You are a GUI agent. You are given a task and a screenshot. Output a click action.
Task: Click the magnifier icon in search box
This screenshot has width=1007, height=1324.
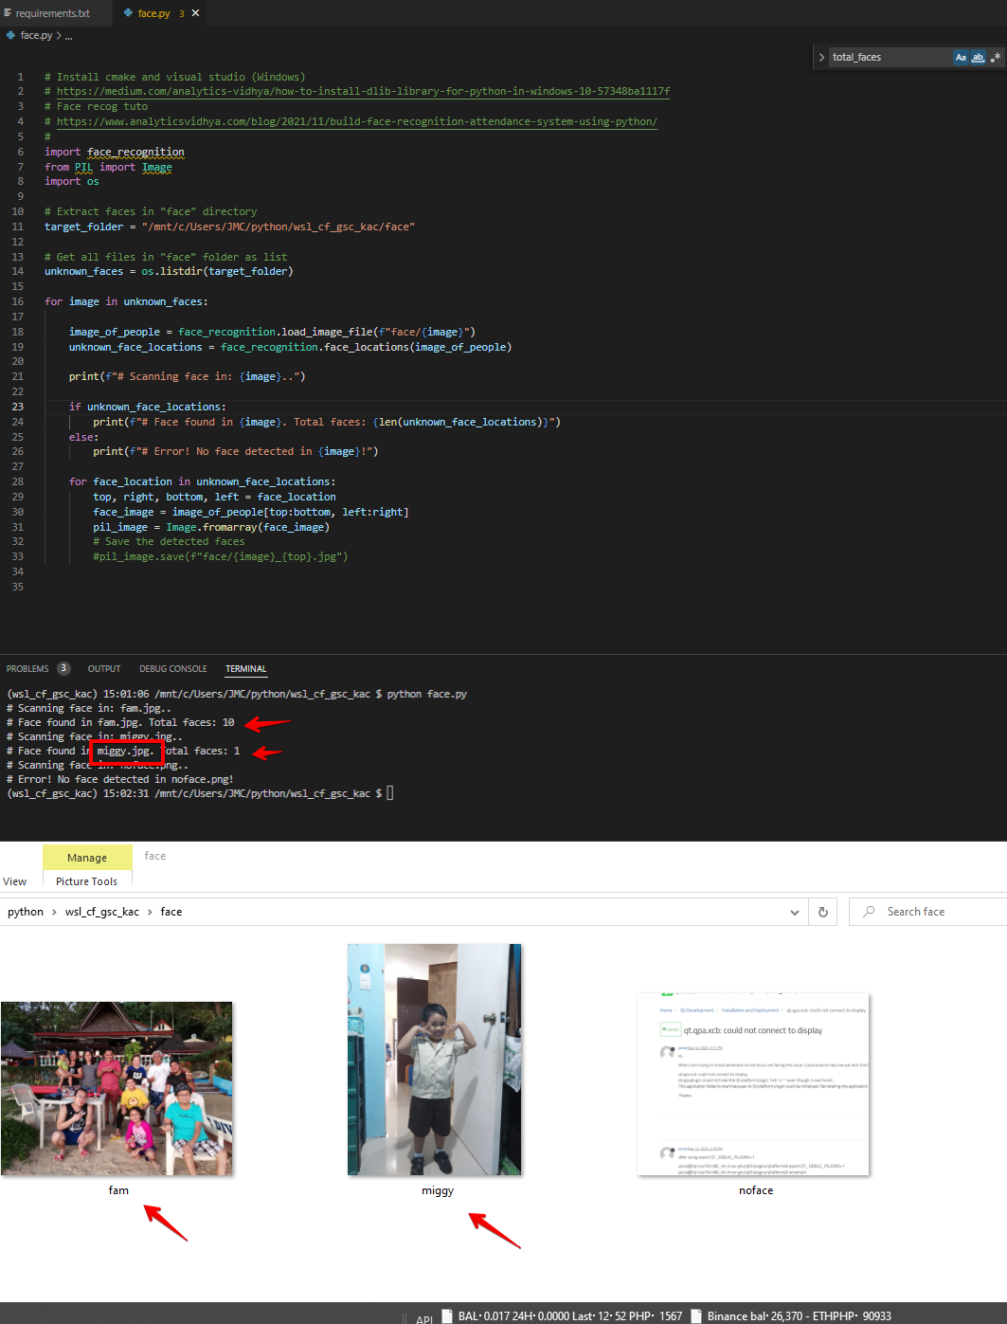(869, 912)
